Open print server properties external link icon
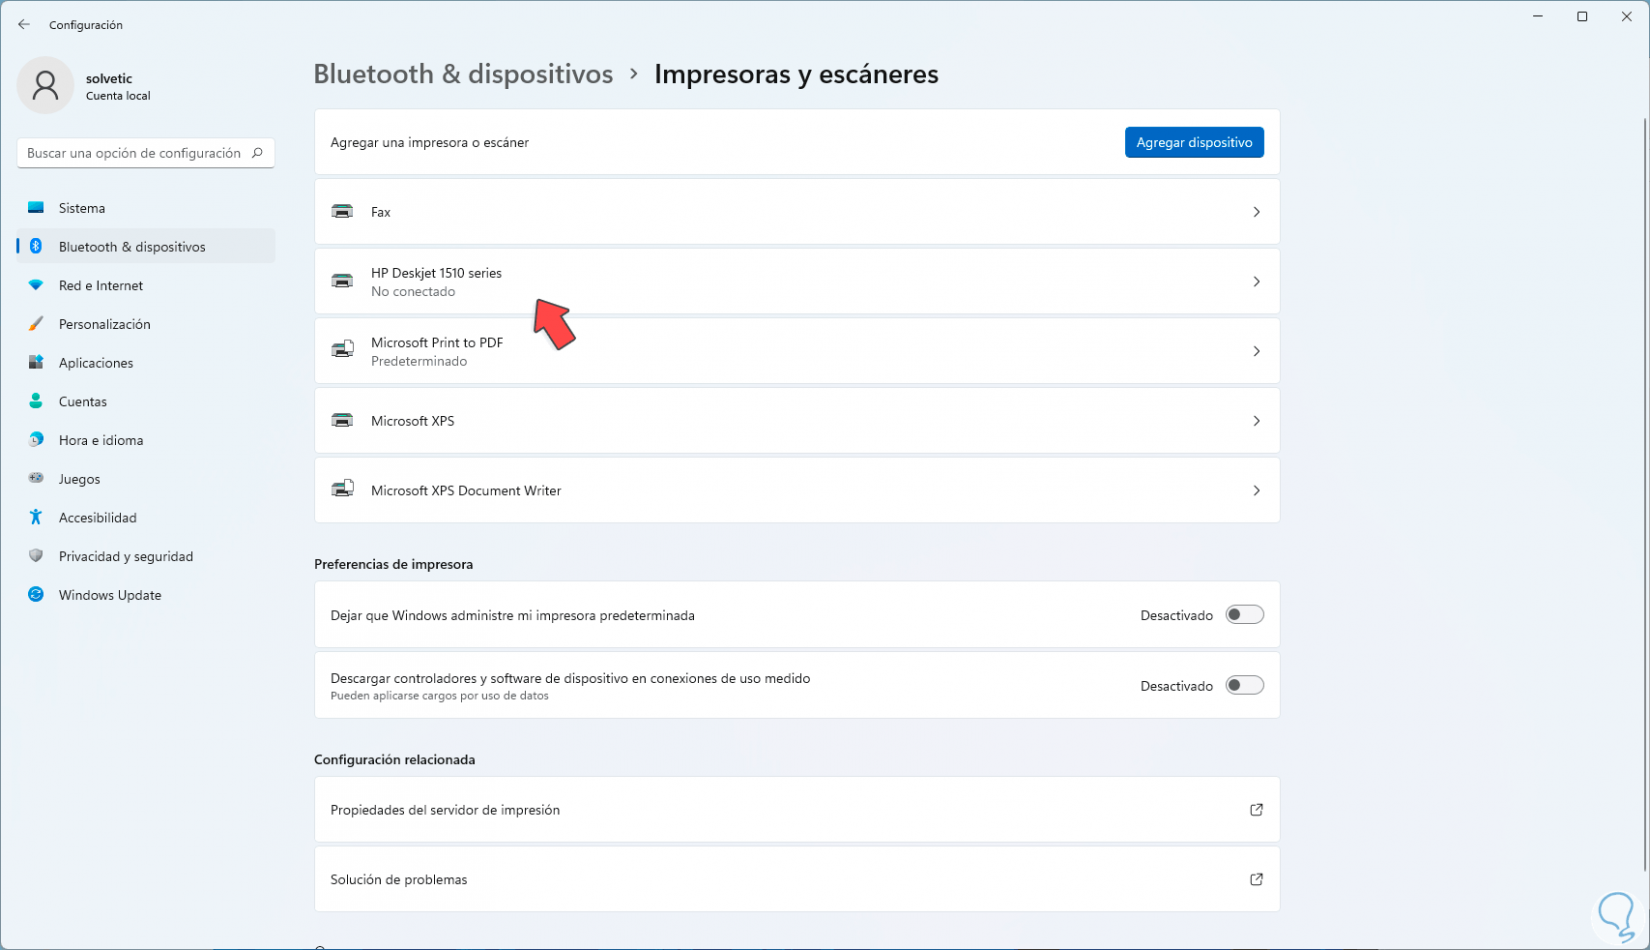1650x950 pixels. [x=1256, y=810]
